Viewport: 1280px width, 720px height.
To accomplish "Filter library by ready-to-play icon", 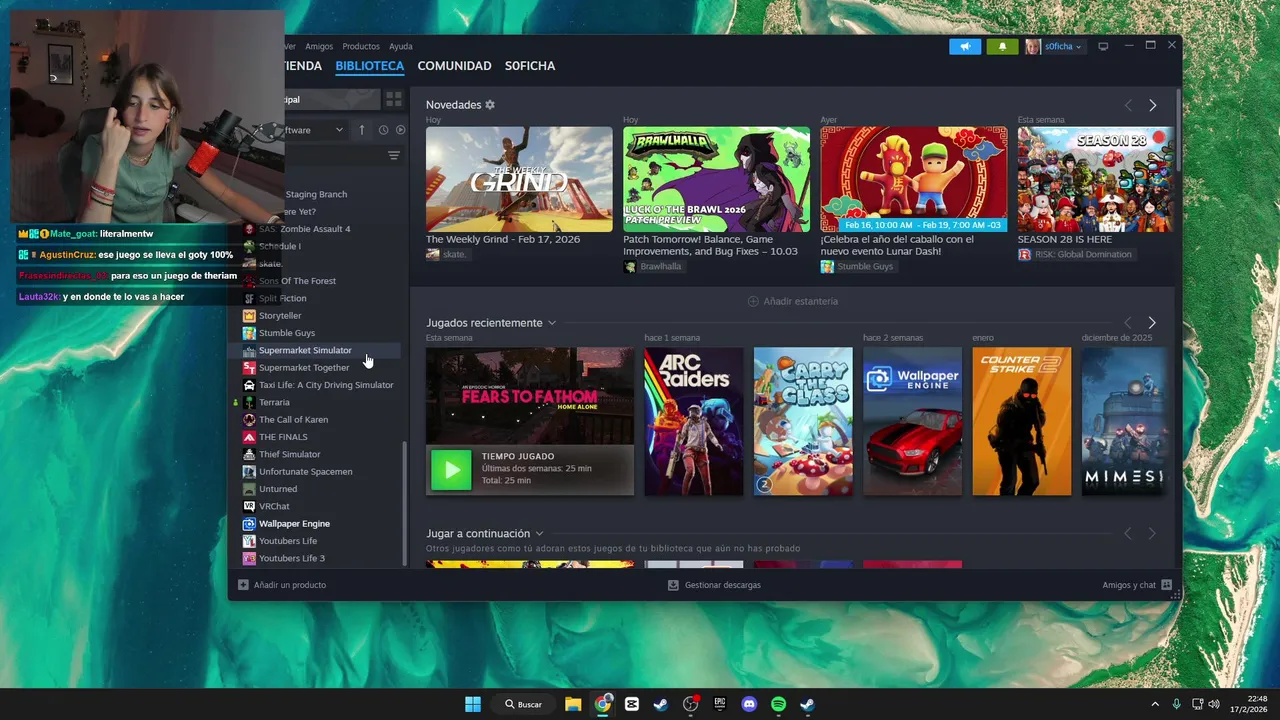I will 400,130.
